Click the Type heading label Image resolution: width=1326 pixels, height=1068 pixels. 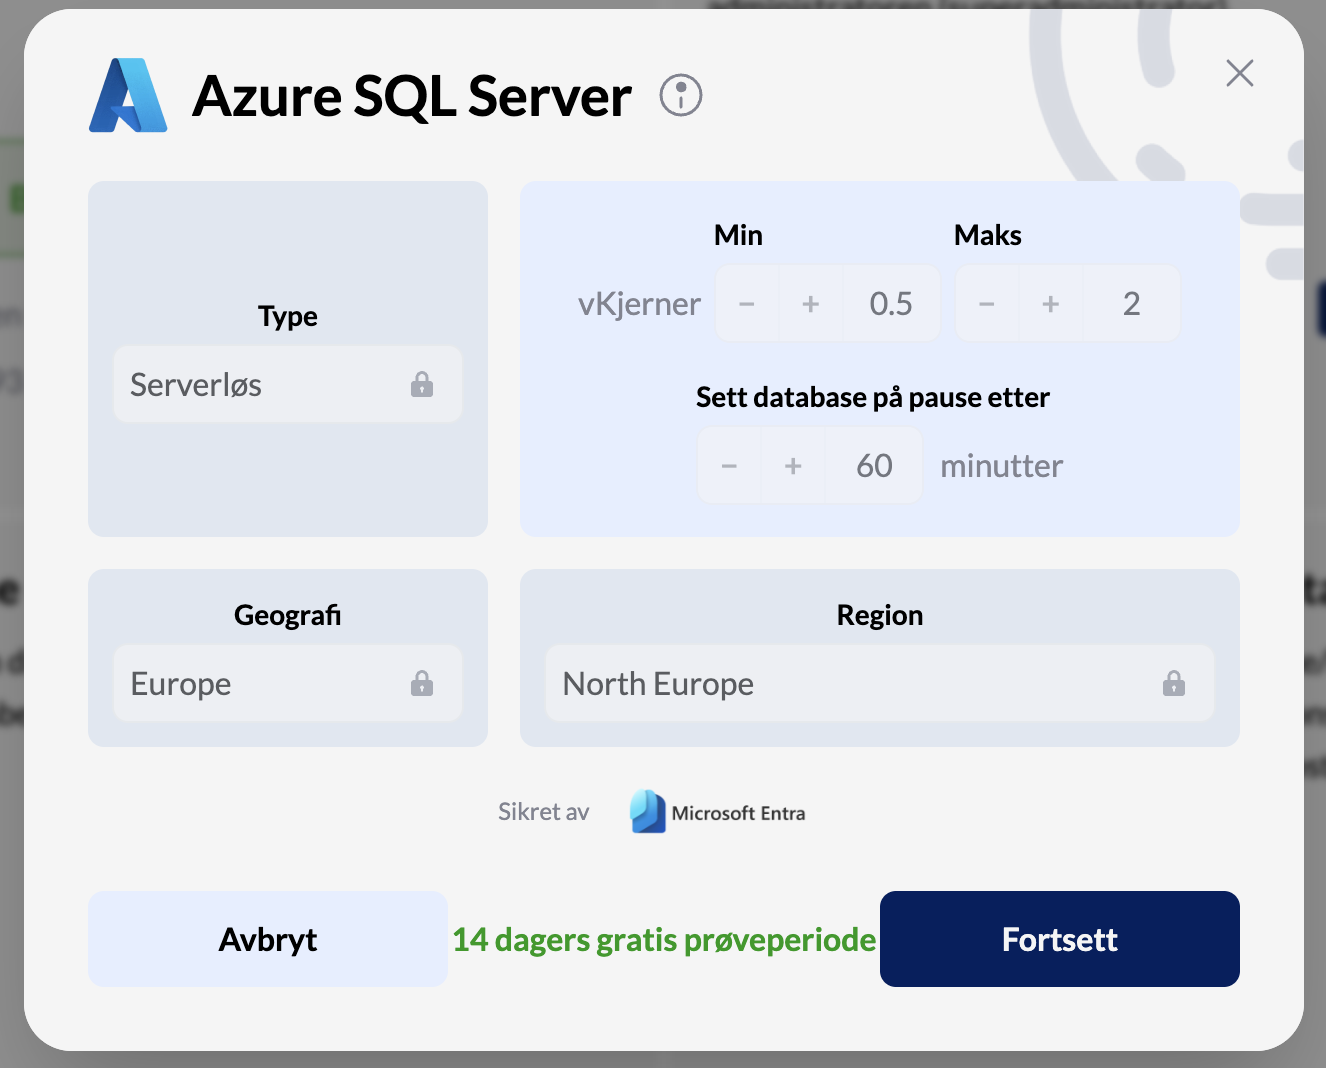point(288,317)
